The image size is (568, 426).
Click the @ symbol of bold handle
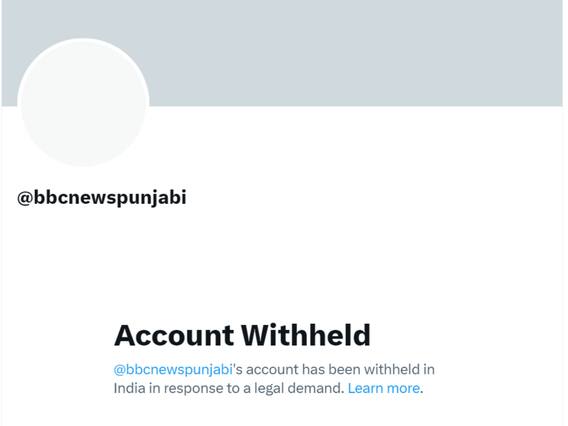pyautogui.click(x=25, y=198)
